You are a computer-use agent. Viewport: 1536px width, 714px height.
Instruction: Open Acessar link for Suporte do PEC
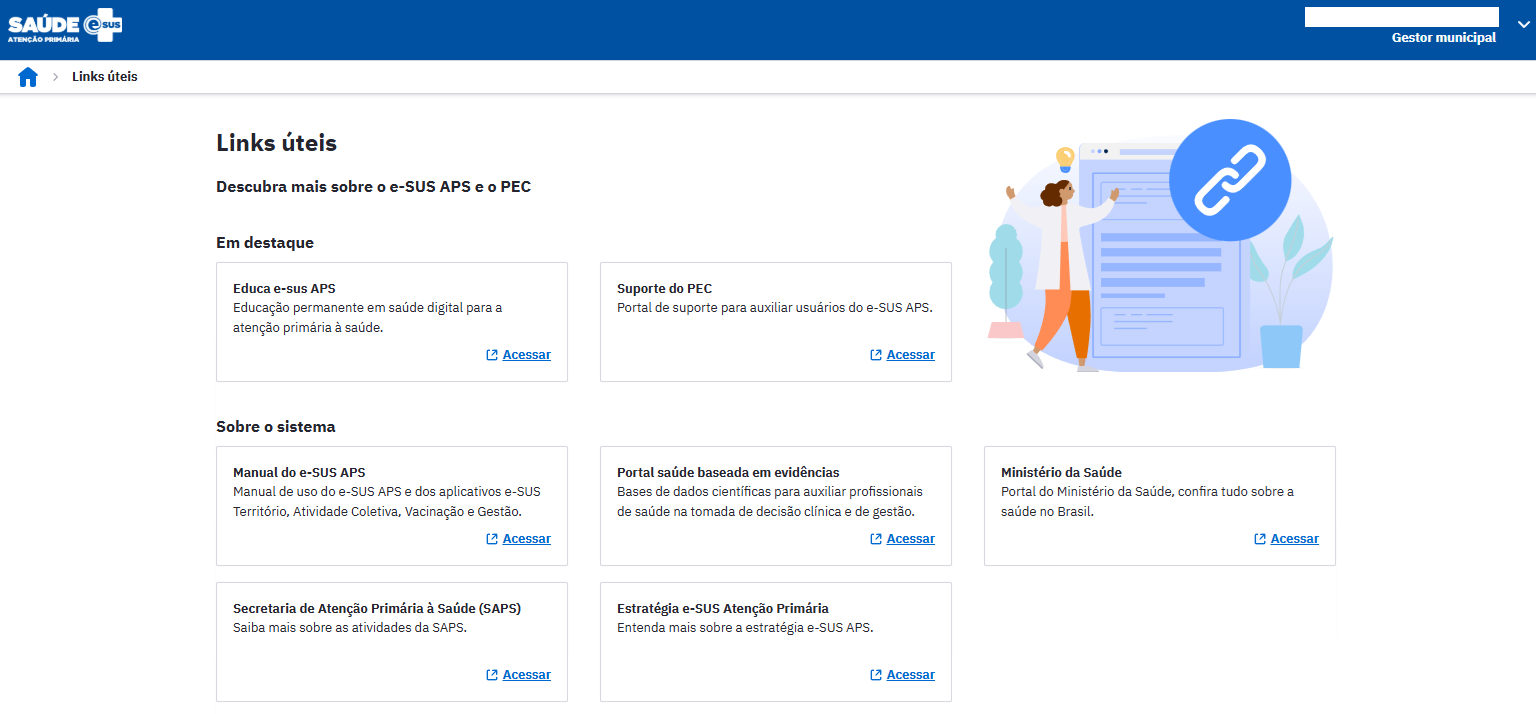910,355
